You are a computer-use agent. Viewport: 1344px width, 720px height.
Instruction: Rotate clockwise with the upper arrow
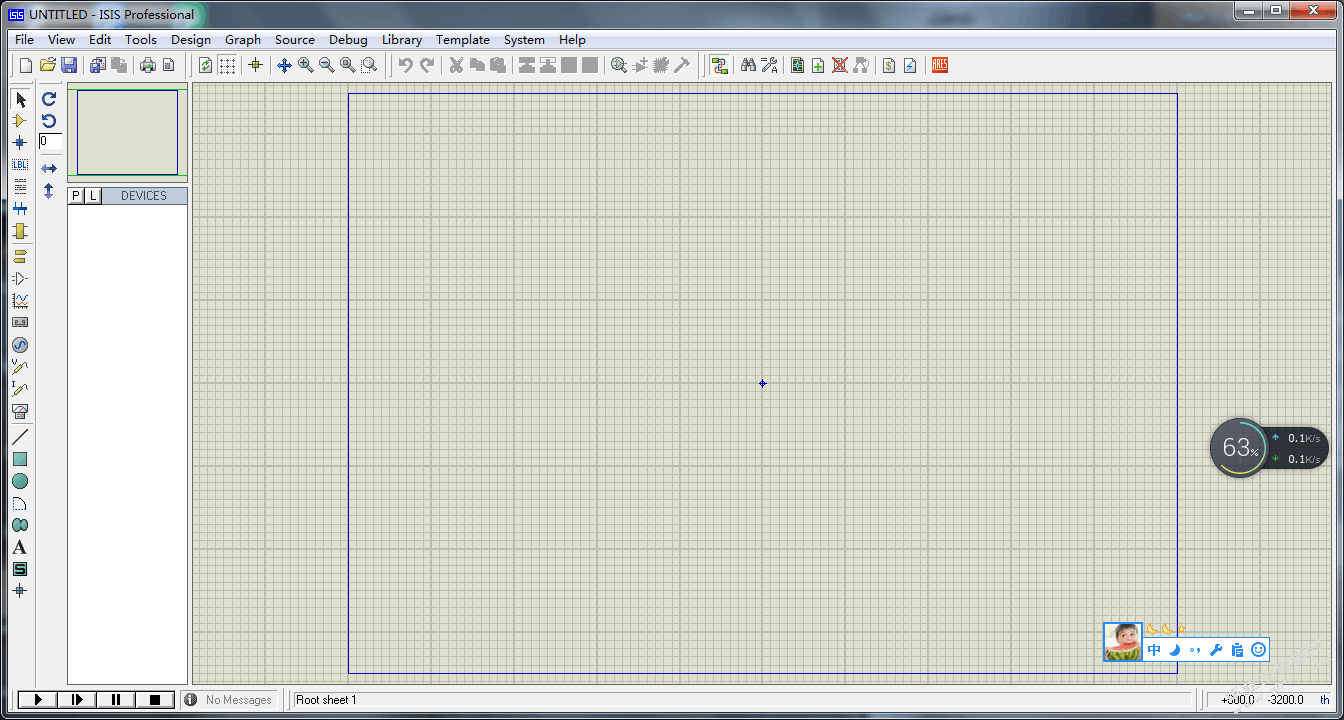coord(49,99)
